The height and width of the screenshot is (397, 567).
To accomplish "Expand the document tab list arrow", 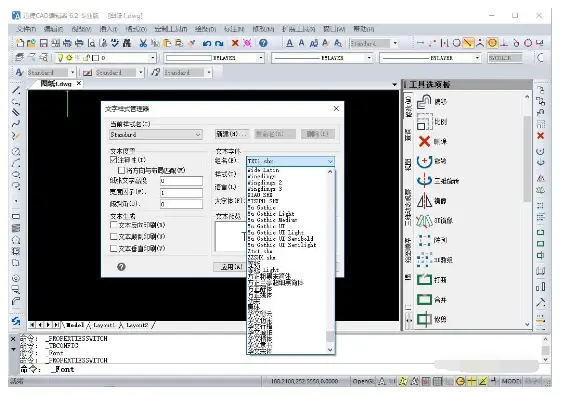I will point(395,85).
